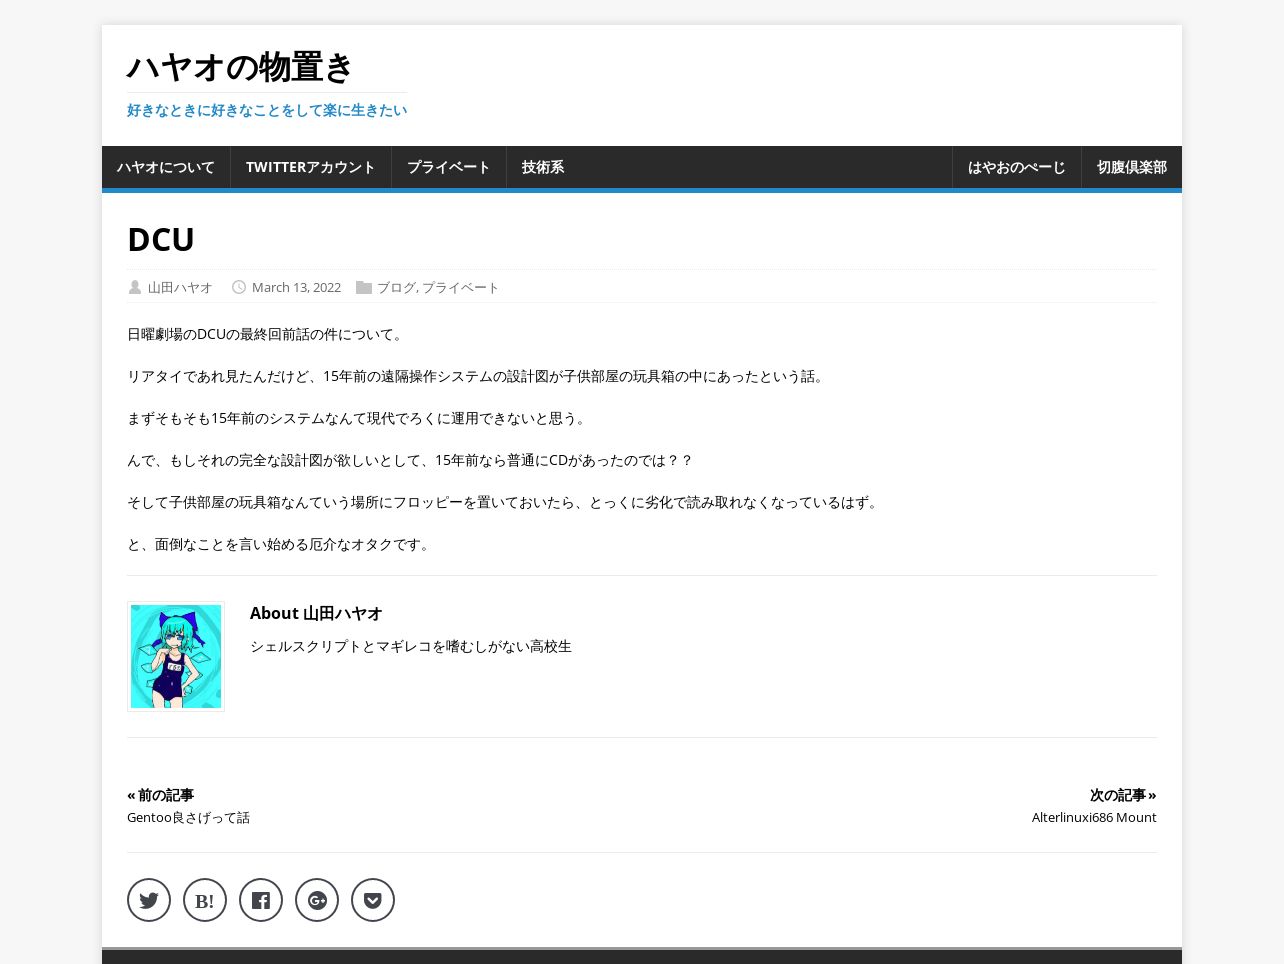Click the author link 山田ハヤオ in post meta
1284x964 pixels.
coord(180,287)
